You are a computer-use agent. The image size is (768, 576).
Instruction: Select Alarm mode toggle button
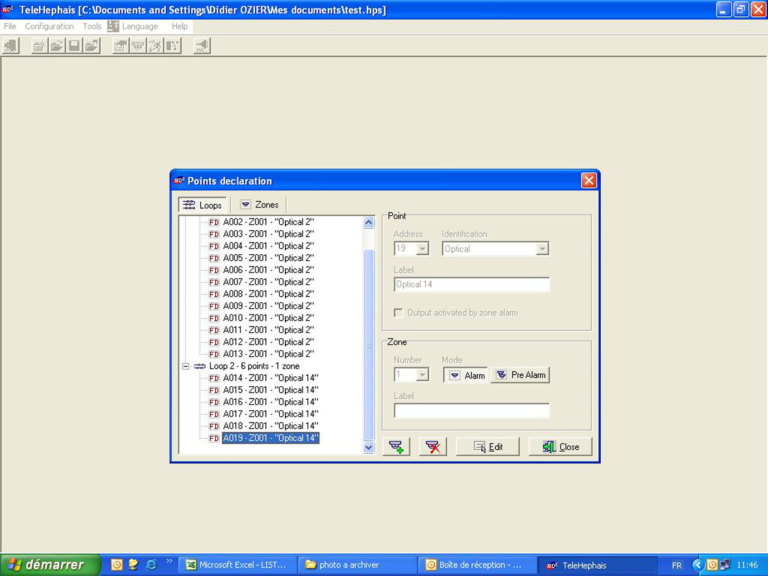point(465,375)
